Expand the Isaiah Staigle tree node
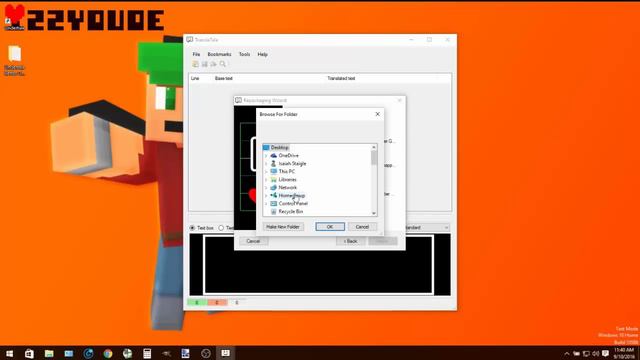640x360 pixels. click(x=266, y=164)
